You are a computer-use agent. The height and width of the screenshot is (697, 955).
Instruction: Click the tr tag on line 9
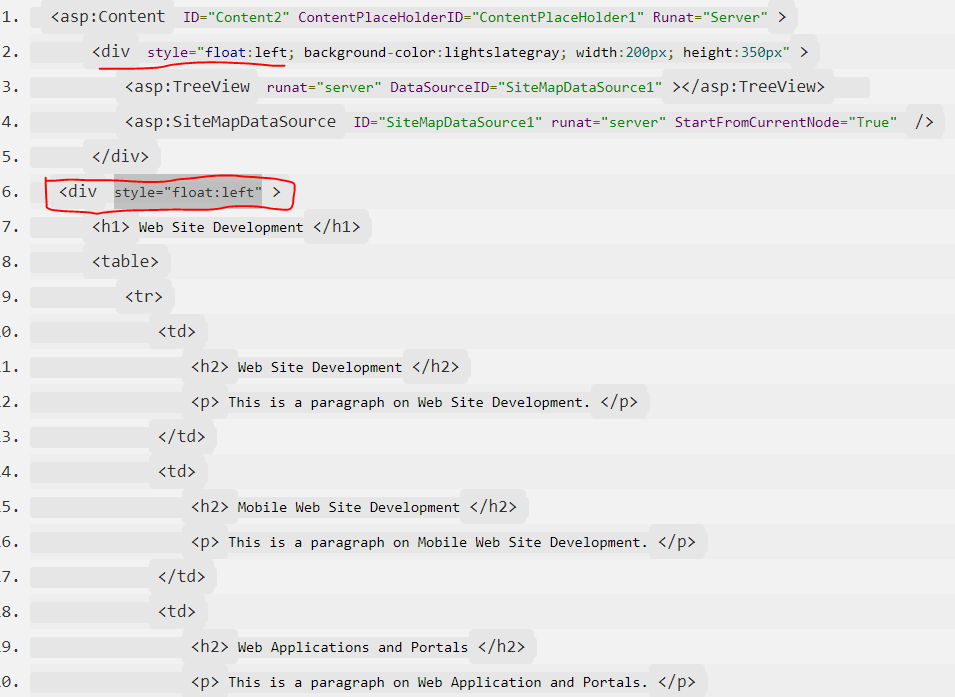(143, 296)
